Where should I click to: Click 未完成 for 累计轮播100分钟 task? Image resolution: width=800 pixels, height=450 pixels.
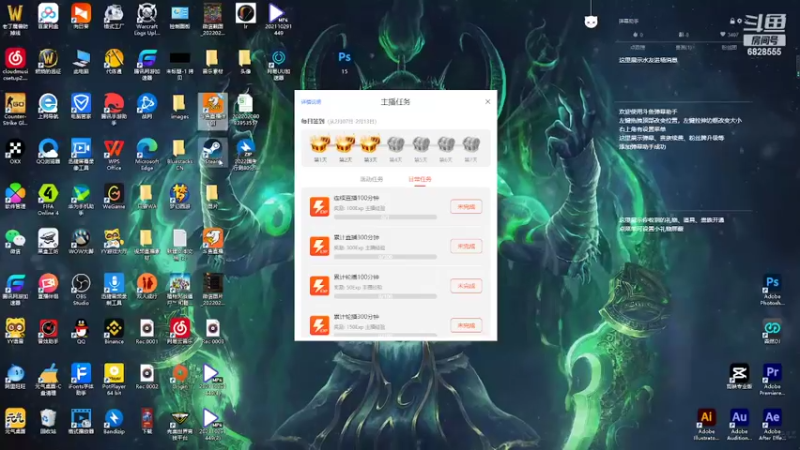pos(466,286)
